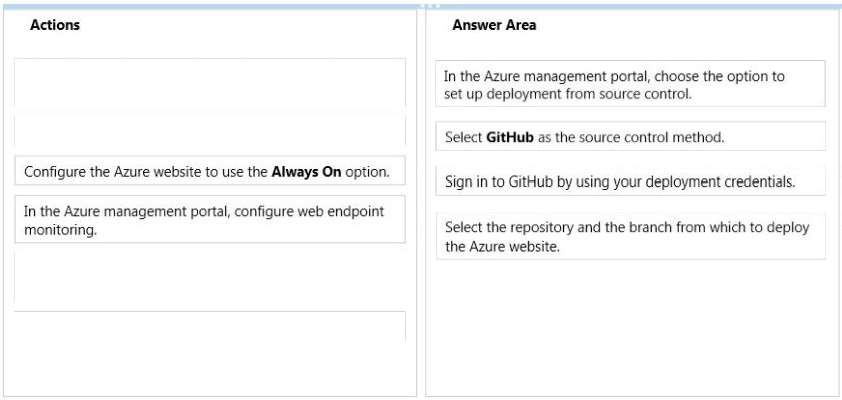Viewport: 842px width, 400px height.
Task: Pick the set up deployment from source control step
Action: [x=630, y=84]
